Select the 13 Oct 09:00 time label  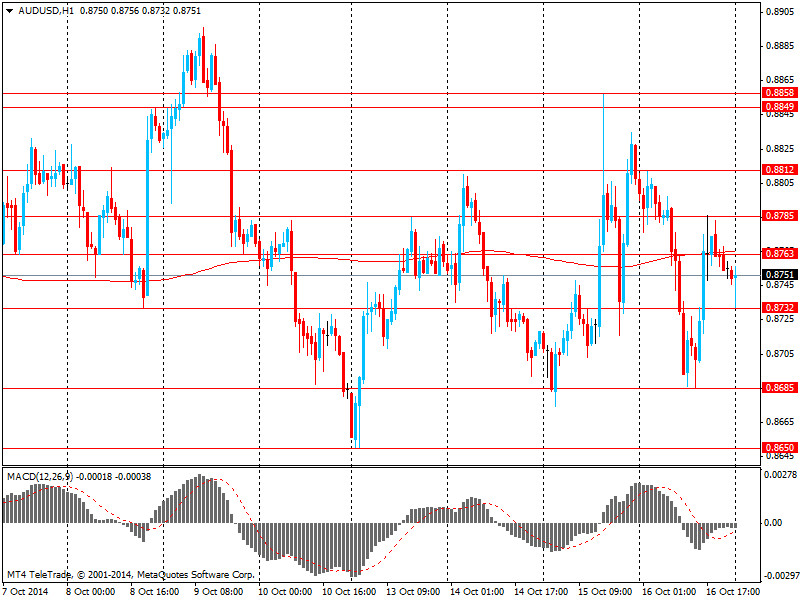pyautogui.click(x=414, y=591)
